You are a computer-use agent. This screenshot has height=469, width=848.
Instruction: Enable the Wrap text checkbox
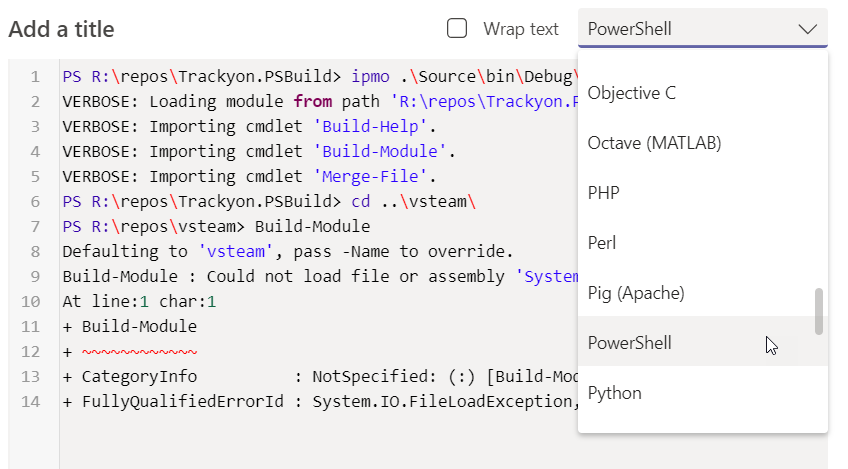pyautogui.click(x=457, y=29)
